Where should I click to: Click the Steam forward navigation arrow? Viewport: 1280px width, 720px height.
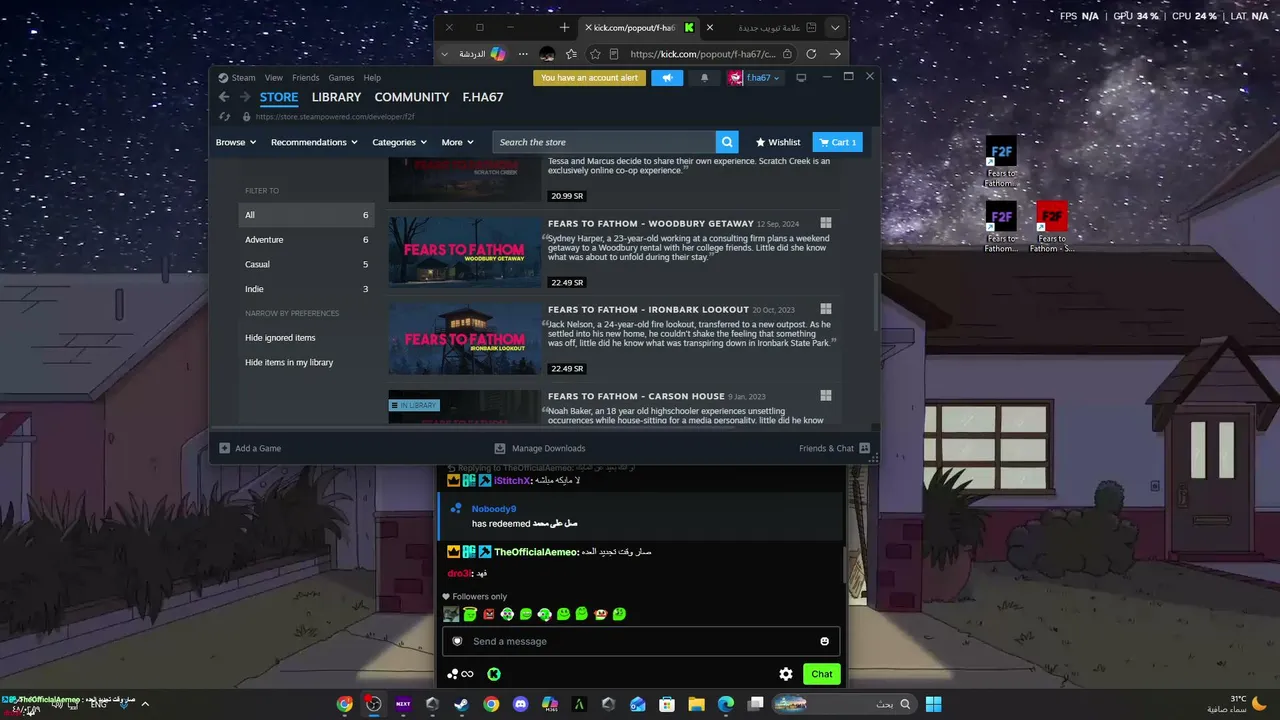[x=245, y=97]
